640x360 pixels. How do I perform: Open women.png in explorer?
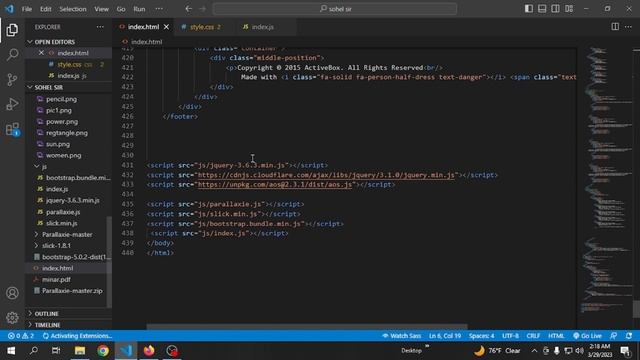tap(63, 156)
